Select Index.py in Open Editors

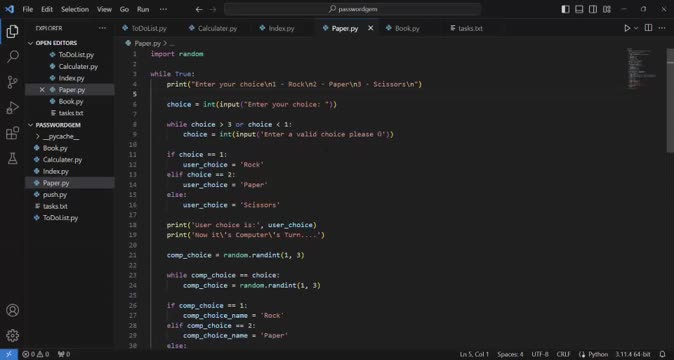(x=71, y=78)
